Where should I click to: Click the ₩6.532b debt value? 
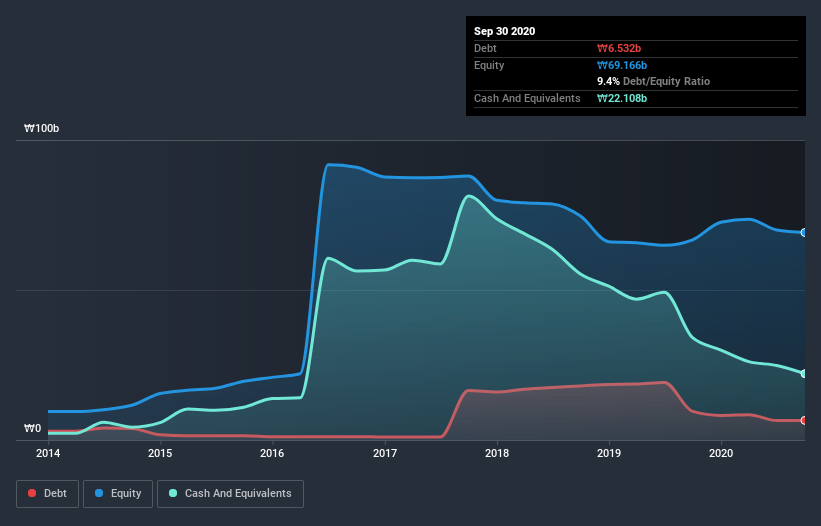pos(619,48)
